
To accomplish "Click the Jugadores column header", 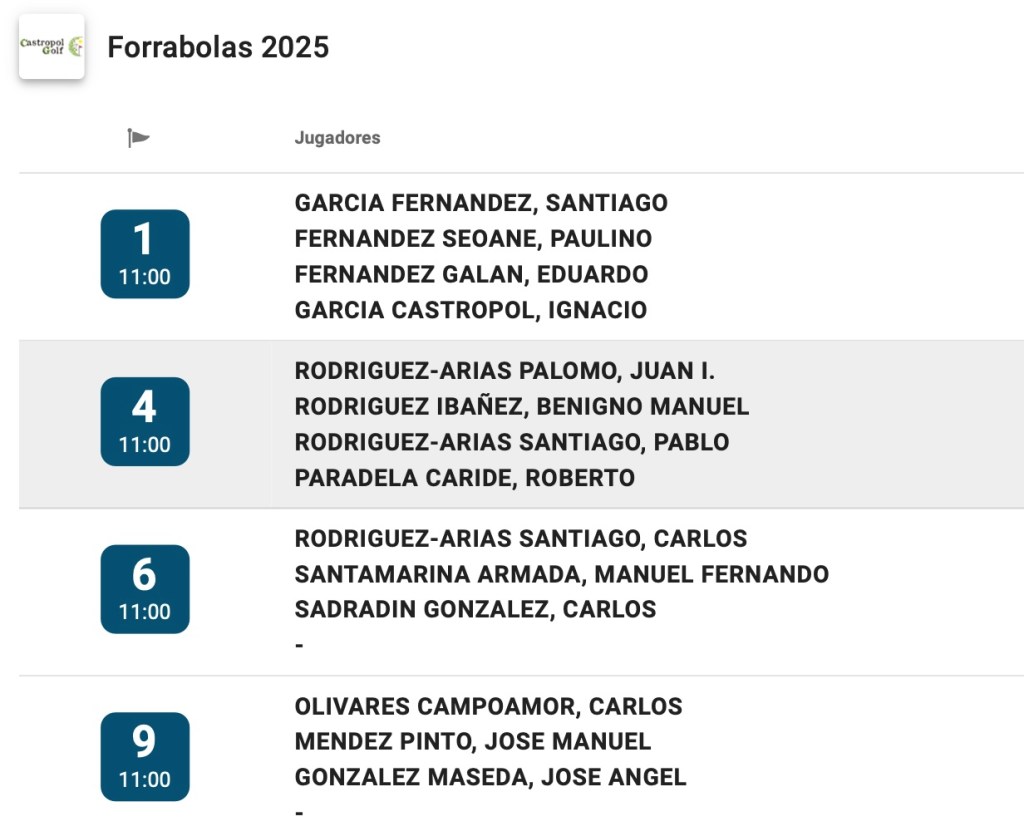I will tap(337, 138).
